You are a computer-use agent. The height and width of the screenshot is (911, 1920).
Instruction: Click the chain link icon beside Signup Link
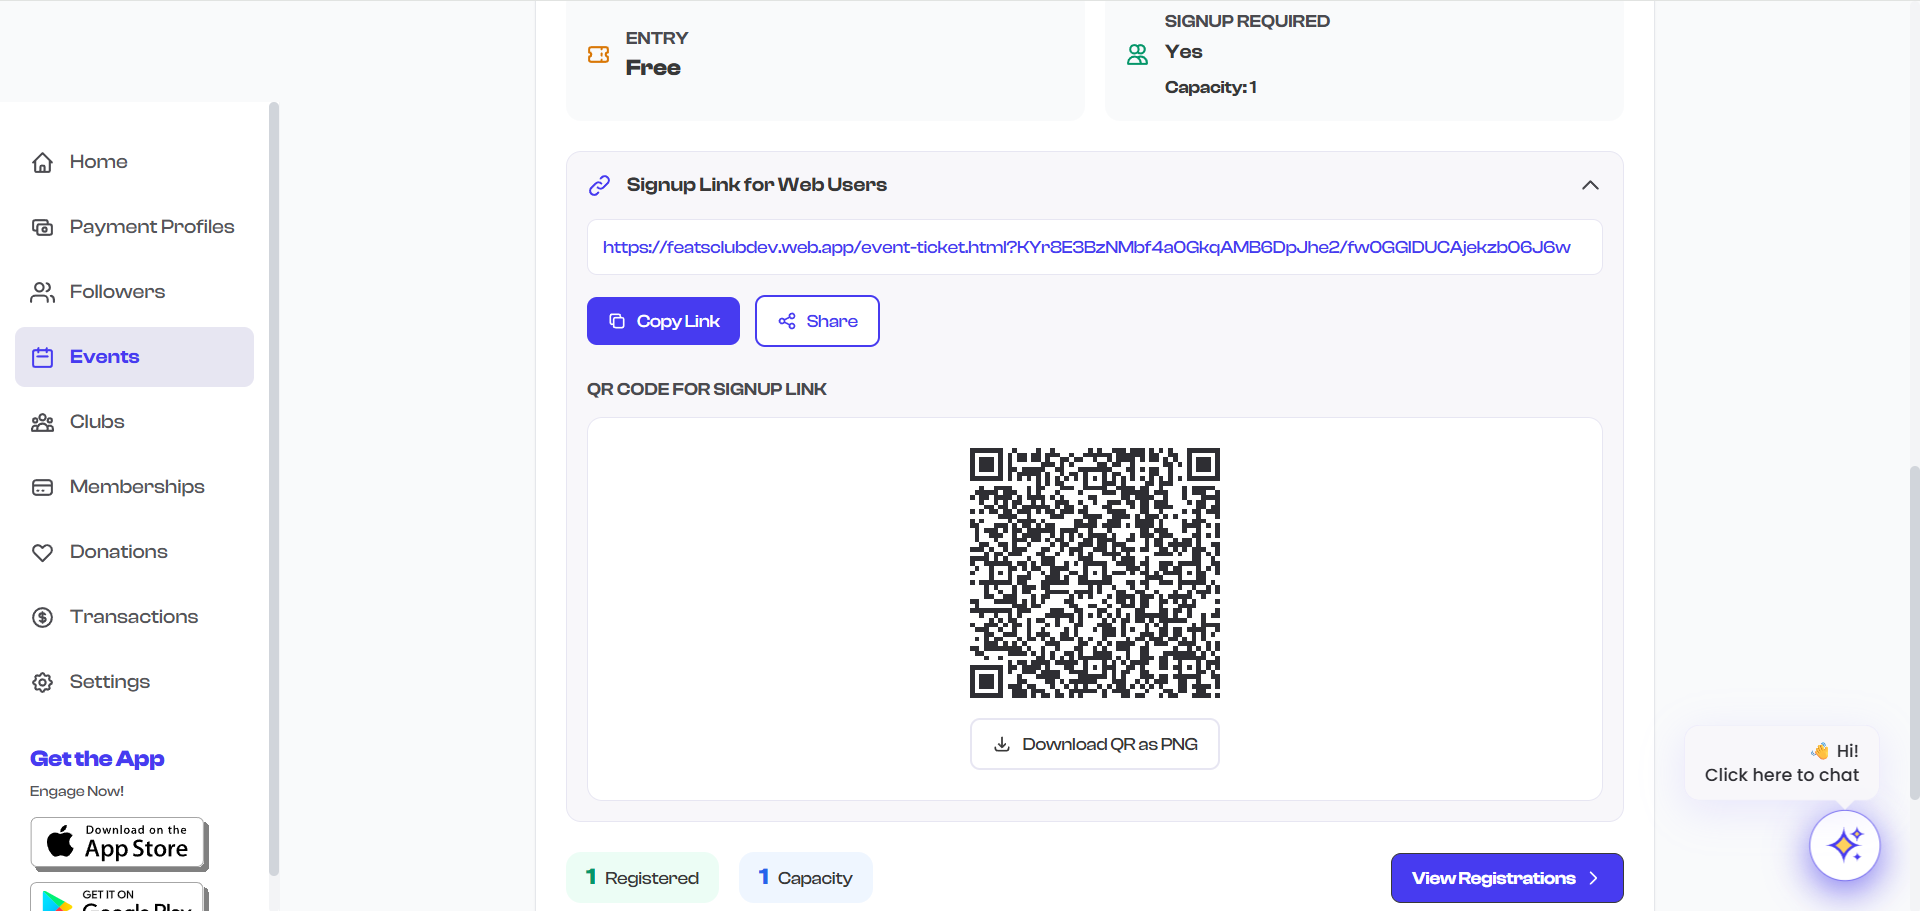click(x=599, y=185)
